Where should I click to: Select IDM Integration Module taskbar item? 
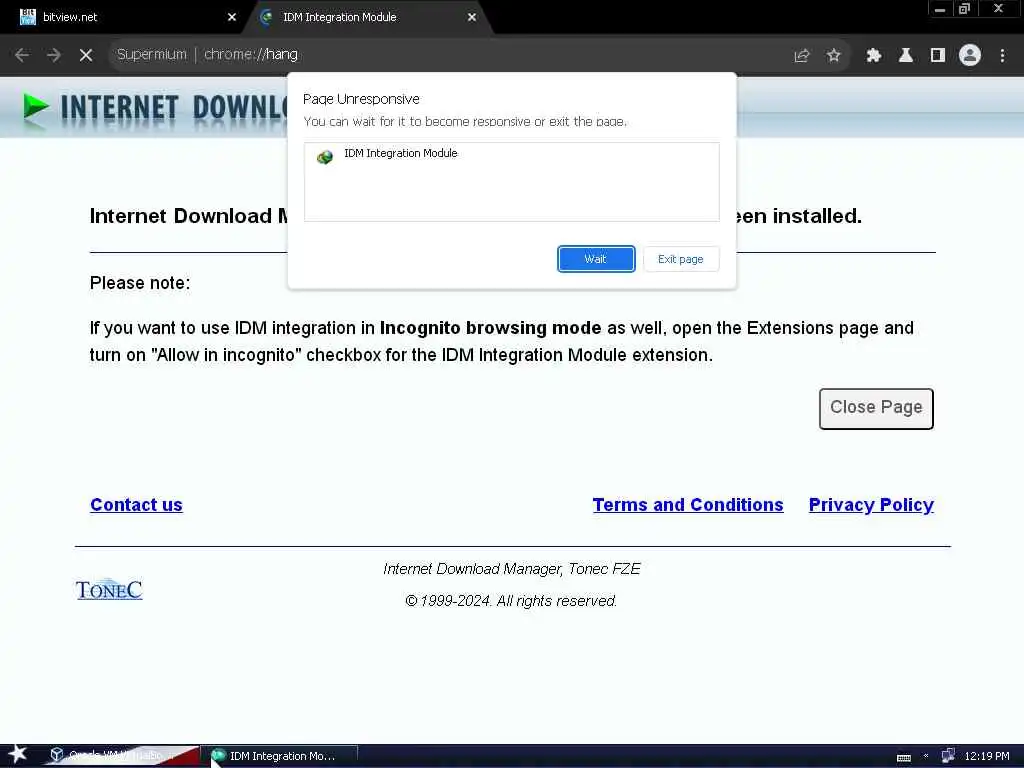[x=279, y=756]
